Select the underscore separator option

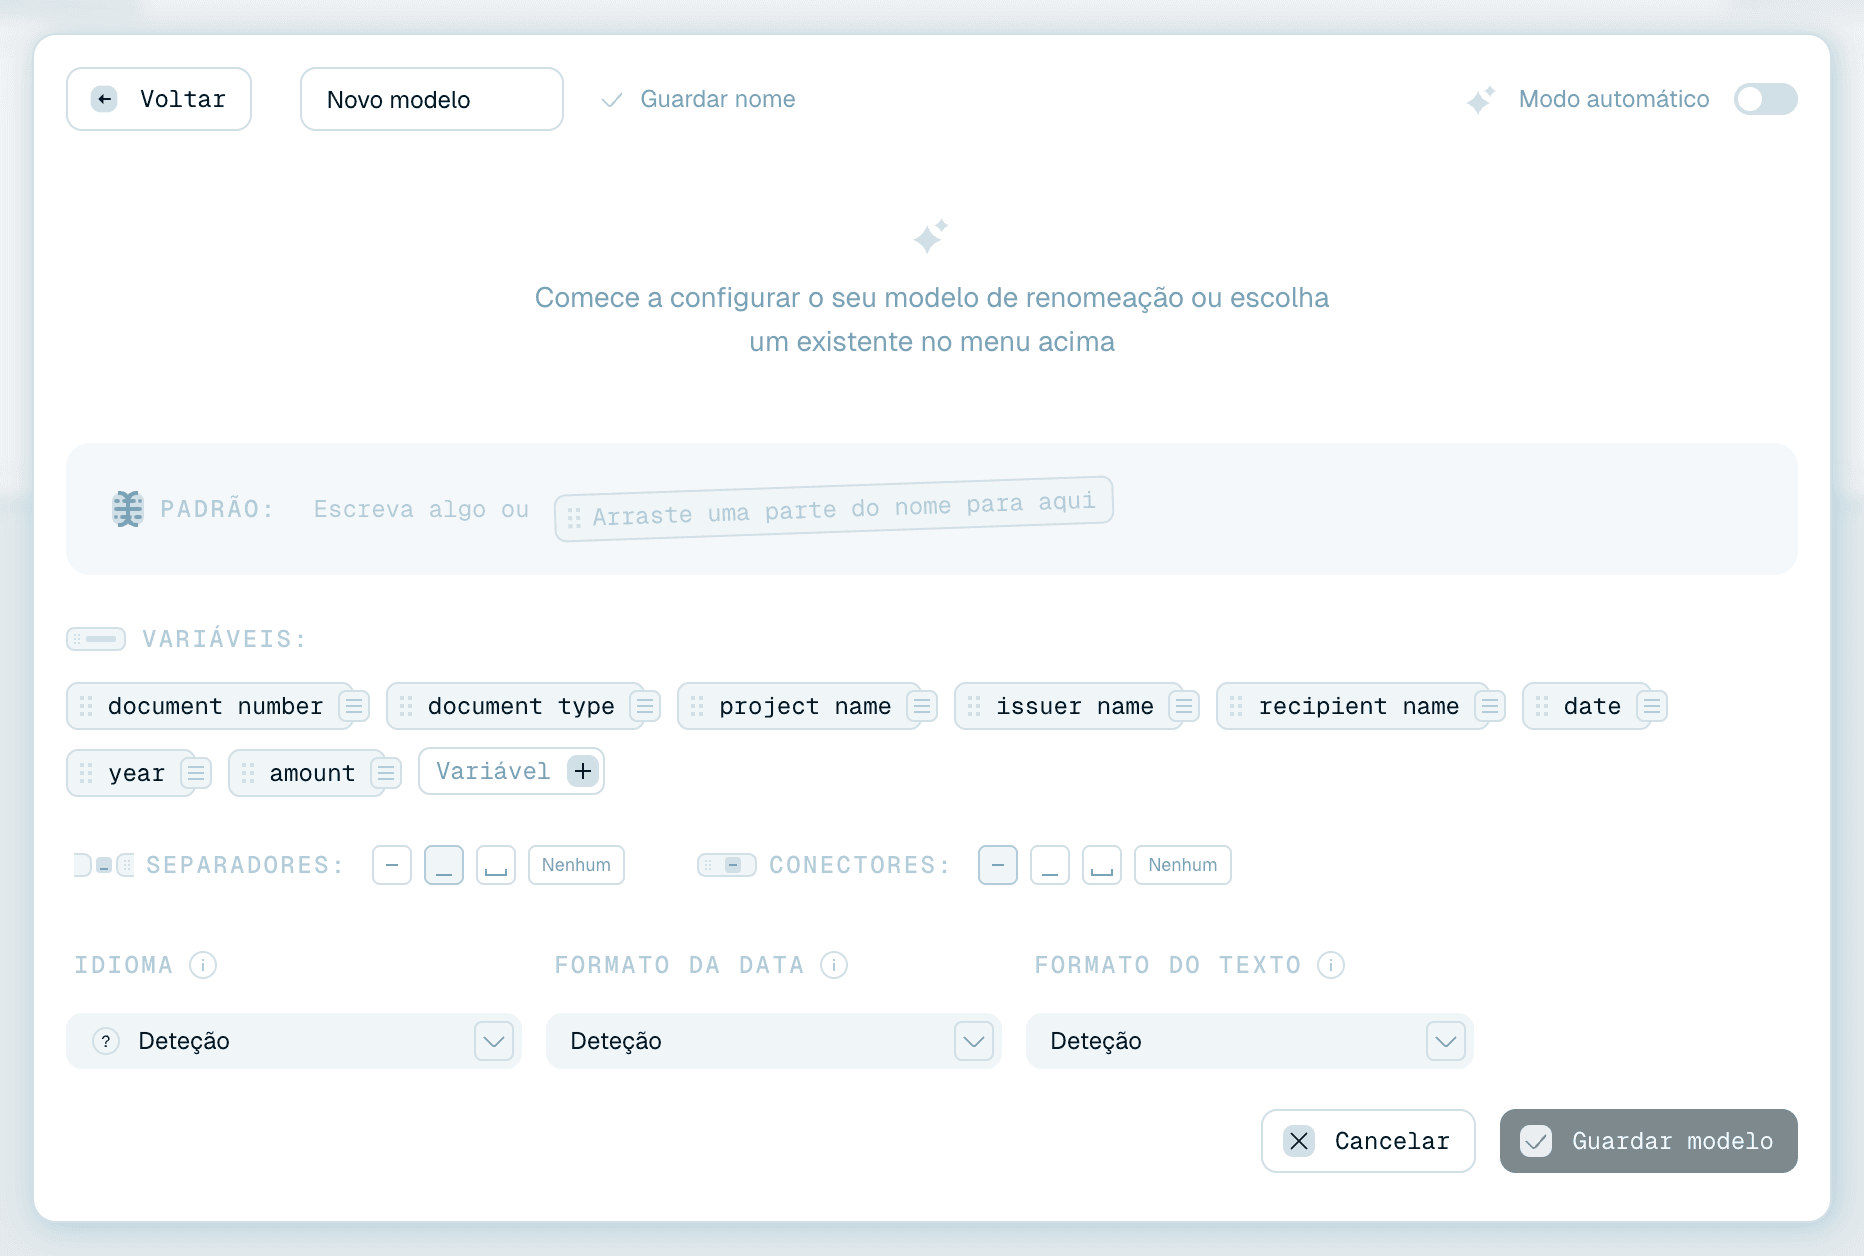point(444,865)
